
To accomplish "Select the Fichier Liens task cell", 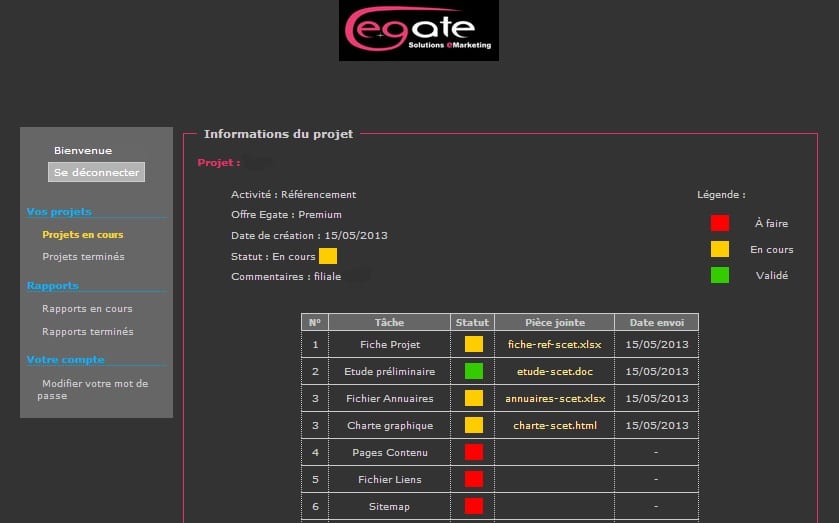I will (x=390, y=479).
